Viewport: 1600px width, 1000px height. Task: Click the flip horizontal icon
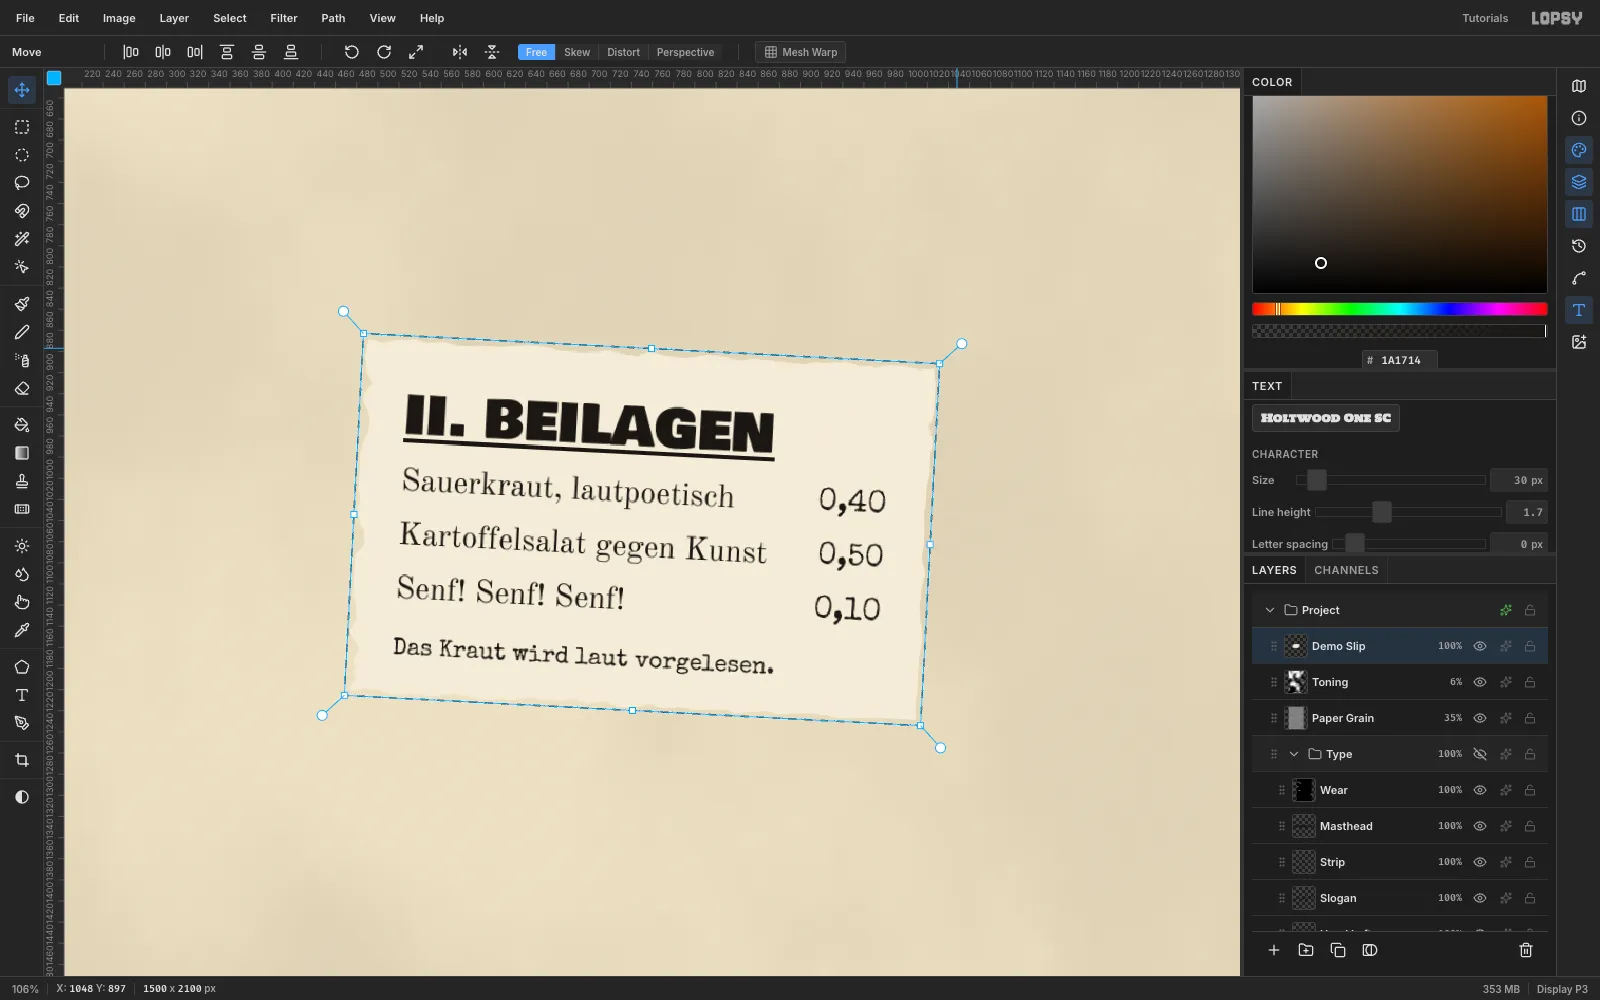pos(460,52)
